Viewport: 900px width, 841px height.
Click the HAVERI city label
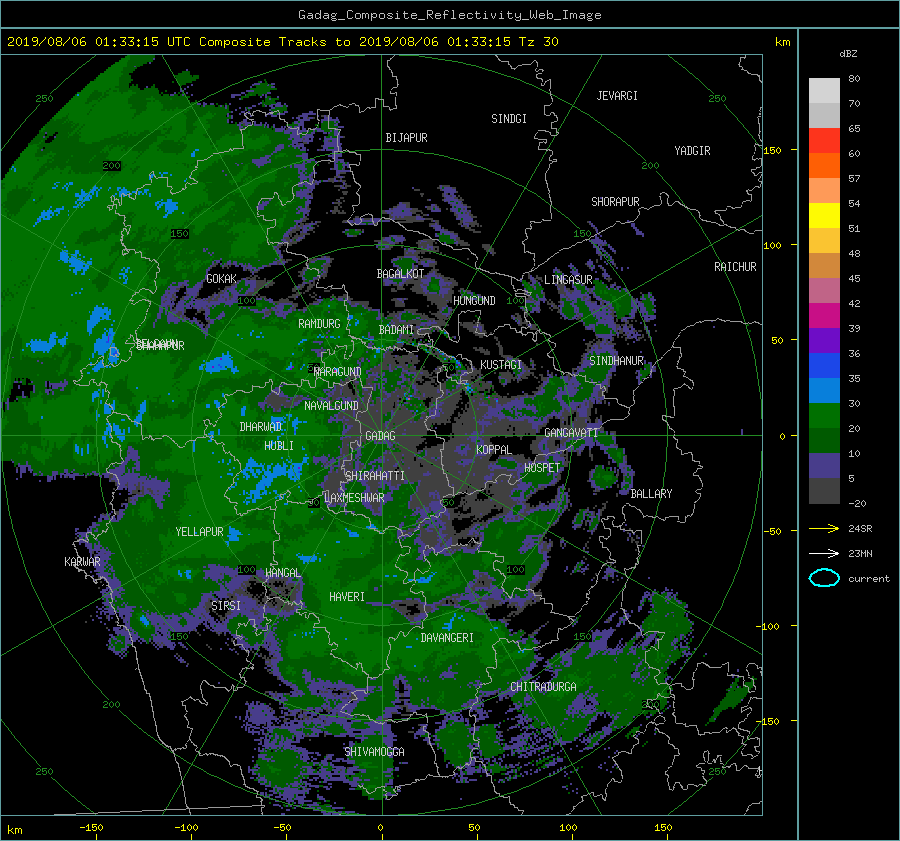(x=347, y=597)
